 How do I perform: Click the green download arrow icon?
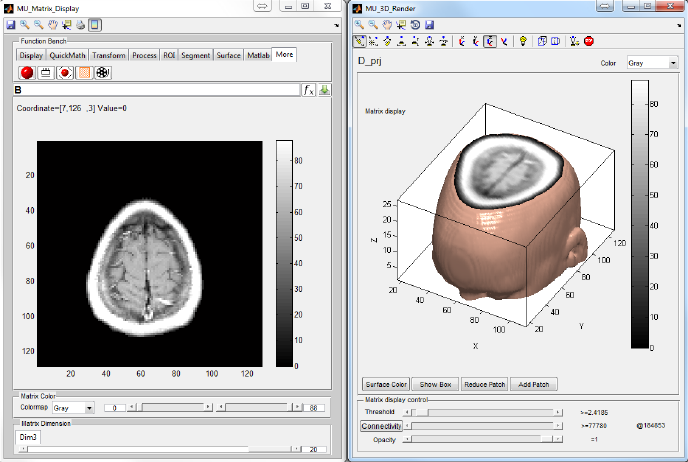pyautogui.click(x=325, y=90)
